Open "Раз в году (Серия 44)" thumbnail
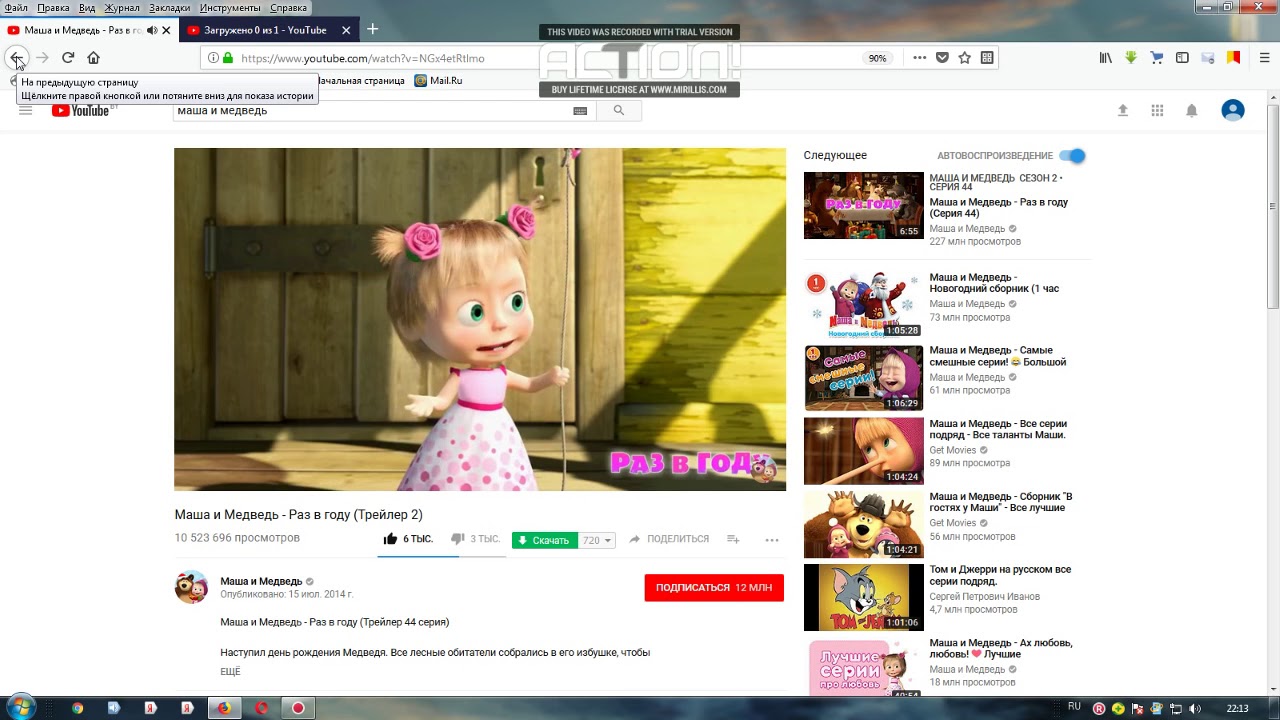 coord(864,206)
